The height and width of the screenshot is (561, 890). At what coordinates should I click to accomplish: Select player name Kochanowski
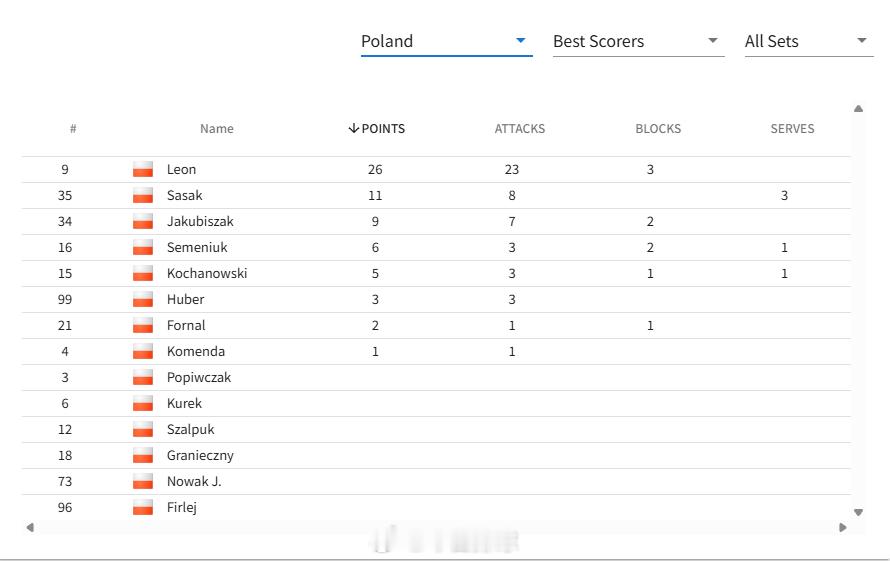207,273
